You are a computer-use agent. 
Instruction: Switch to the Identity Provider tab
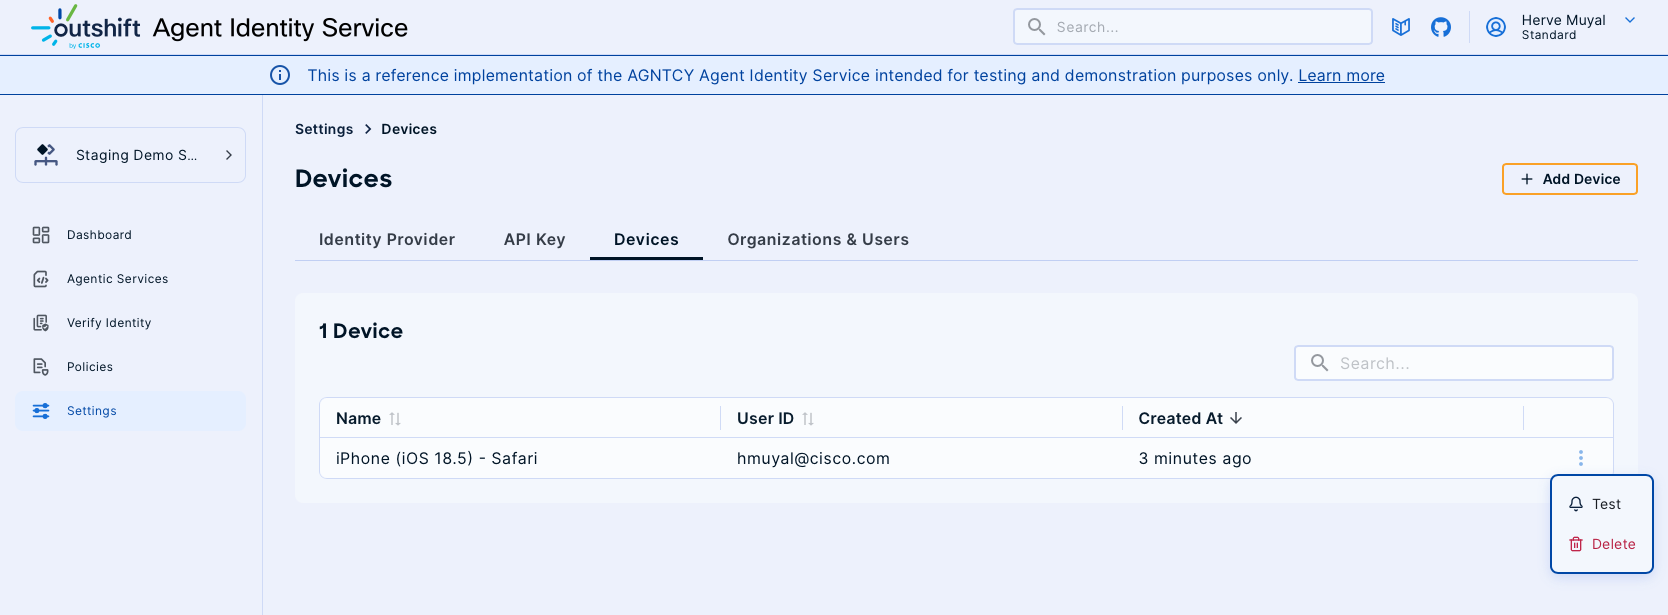pos(387,239)
